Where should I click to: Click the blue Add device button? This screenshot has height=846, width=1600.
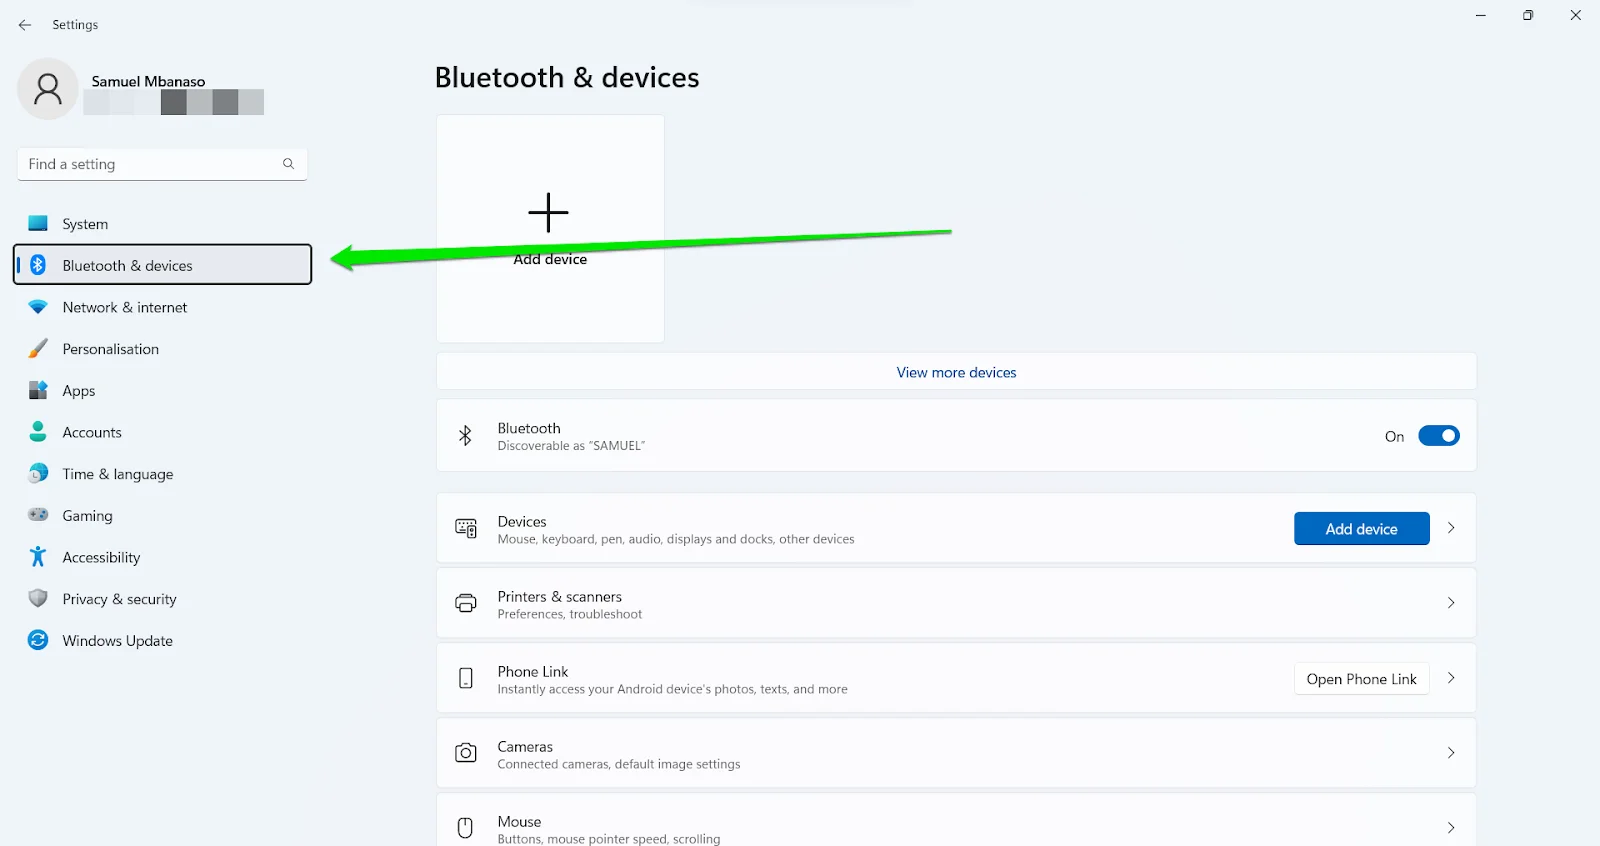[x=1361, y=529]
